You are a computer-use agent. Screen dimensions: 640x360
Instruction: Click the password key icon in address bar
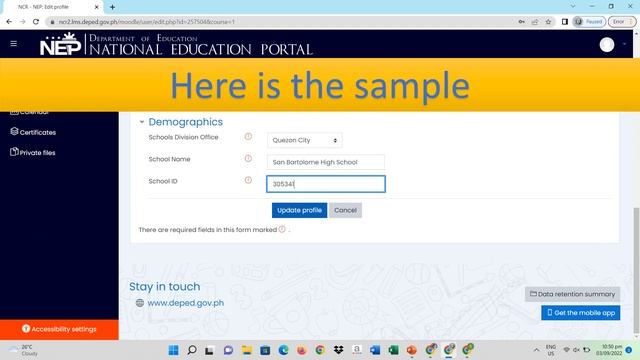(x=522, y=22)
